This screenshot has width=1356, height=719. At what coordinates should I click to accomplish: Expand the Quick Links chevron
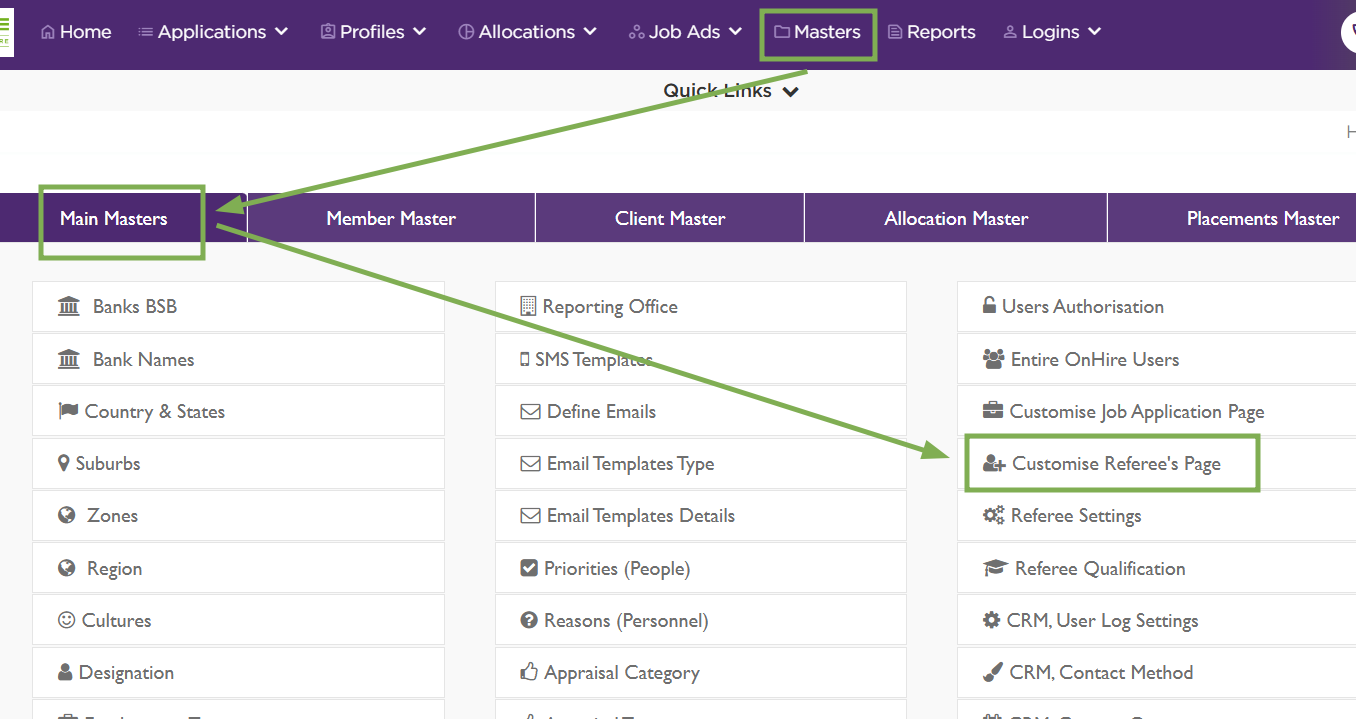790,92
